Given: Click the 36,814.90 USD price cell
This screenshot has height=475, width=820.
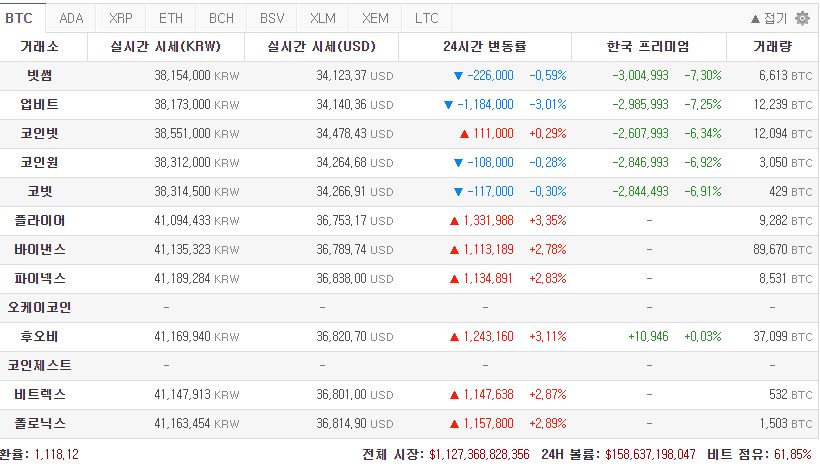Looking at the screenshot, I should (x=355, y=424).
